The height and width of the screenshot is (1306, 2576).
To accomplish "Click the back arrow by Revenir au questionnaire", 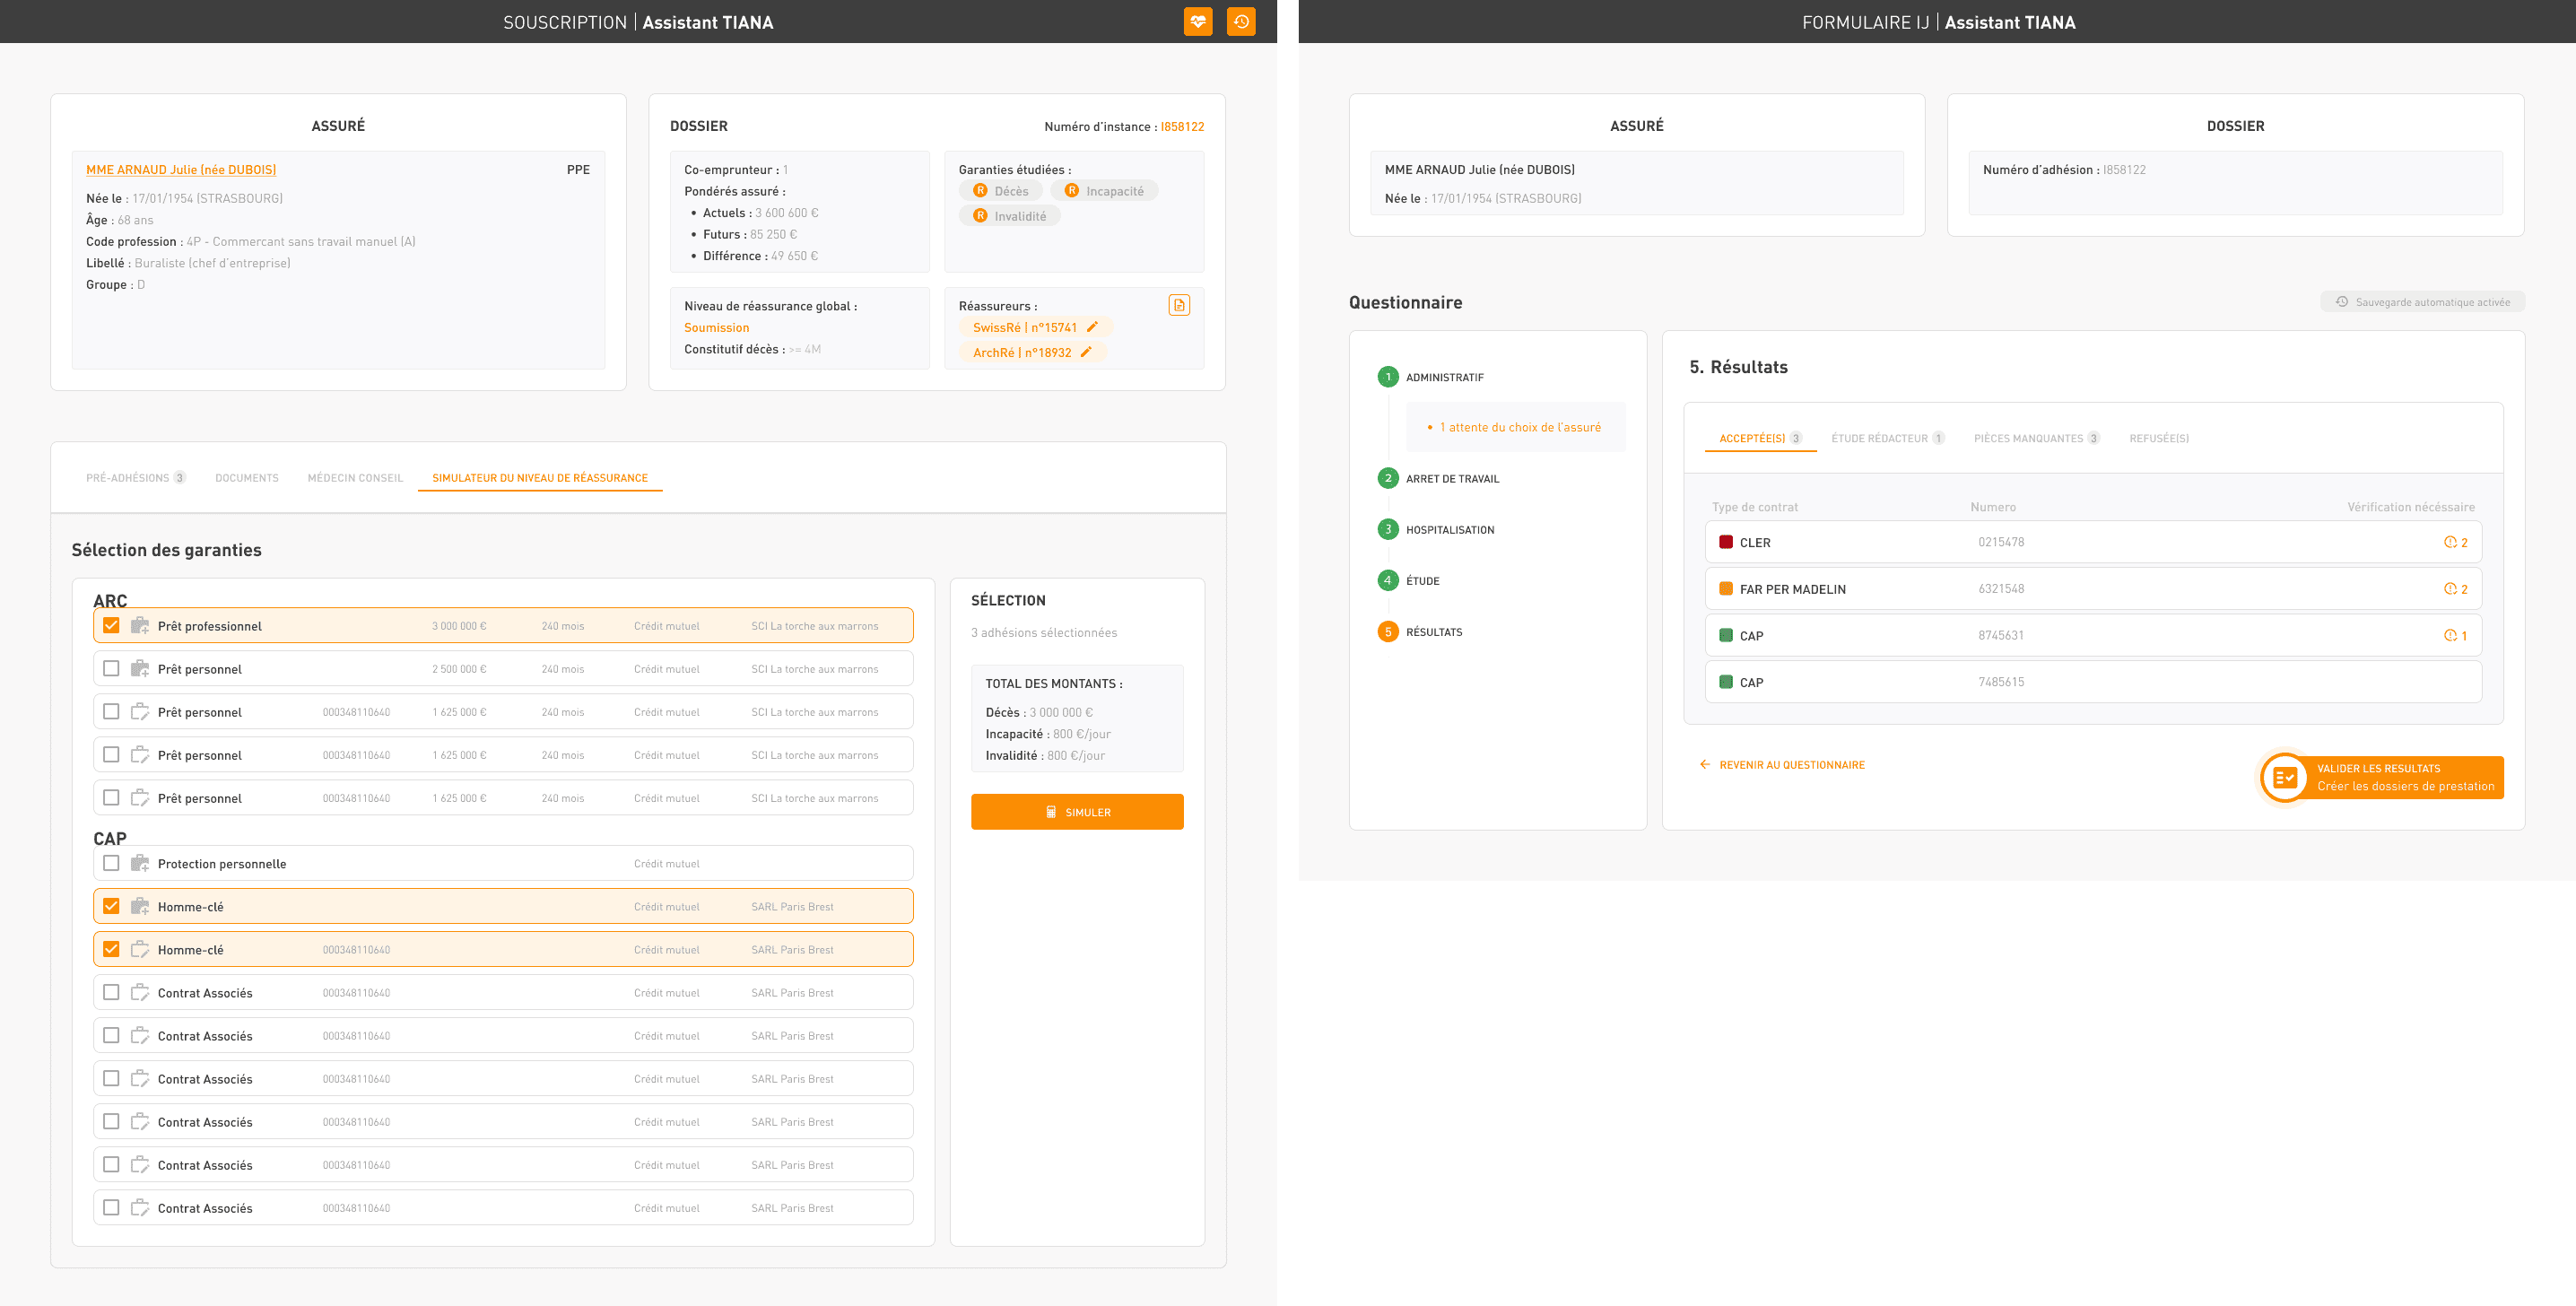I will [x=1705, y=765].
